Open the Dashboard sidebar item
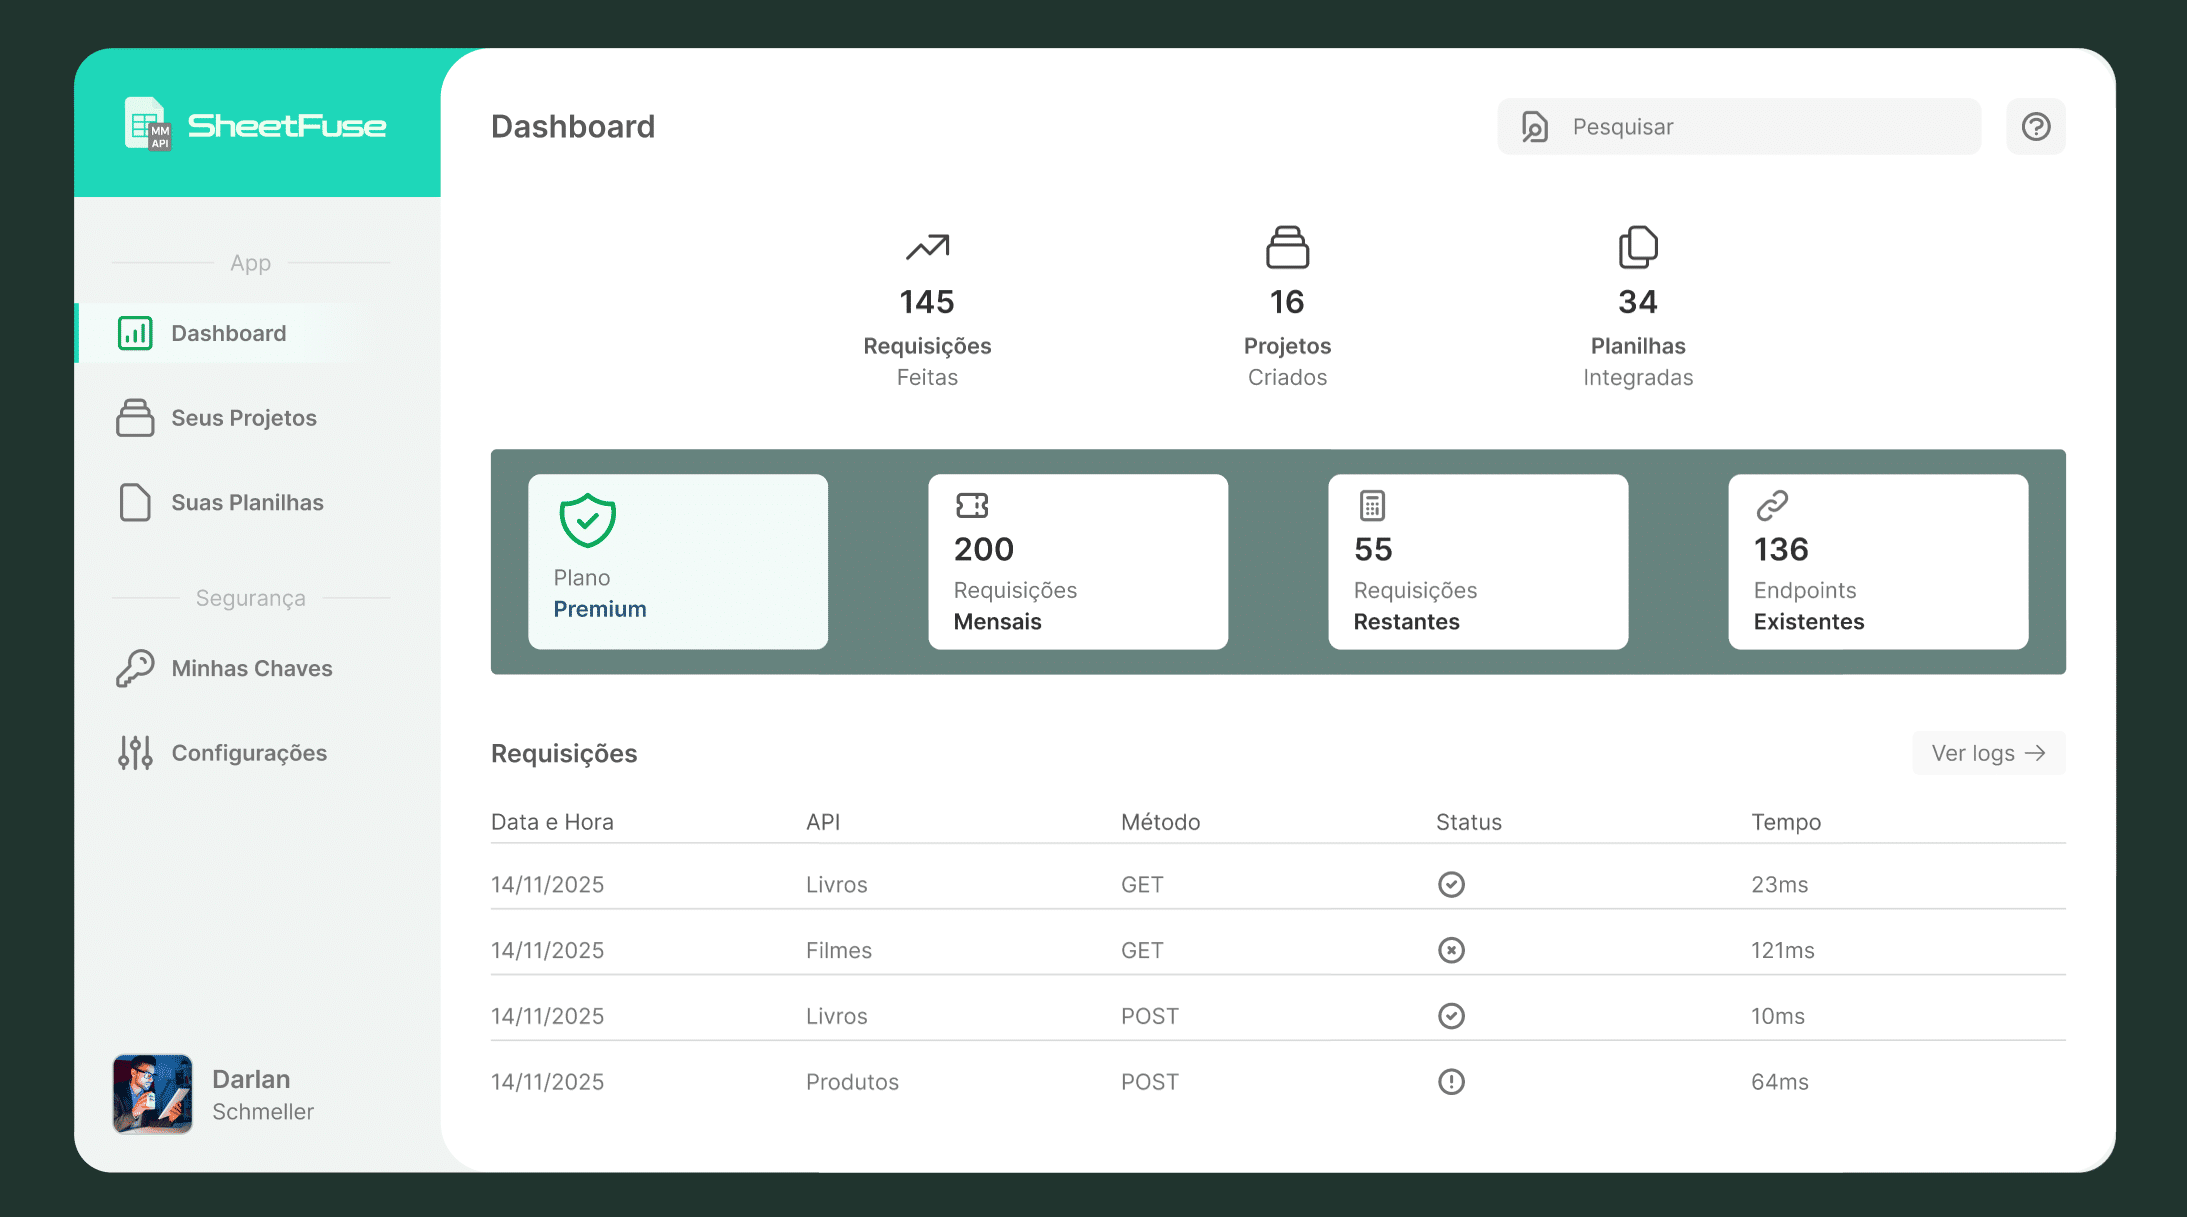This screenshot has height=1217, width=2187. pyautogui.click(x=228, y=333)
